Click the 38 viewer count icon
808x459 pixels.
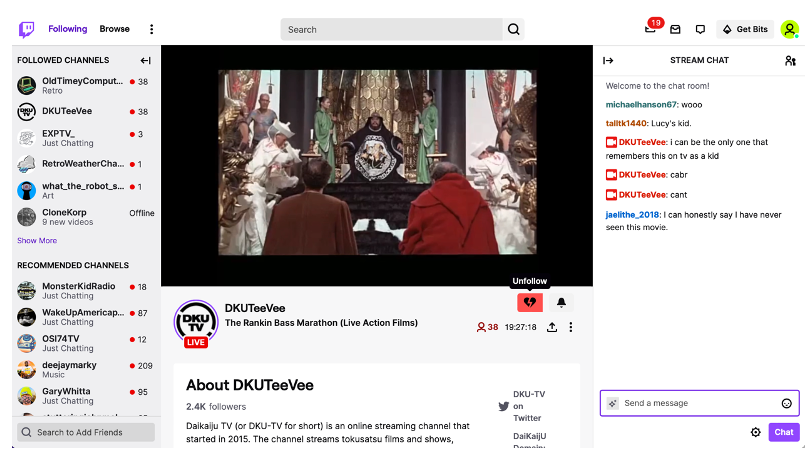pyautogui.click(x=487, y=327)
